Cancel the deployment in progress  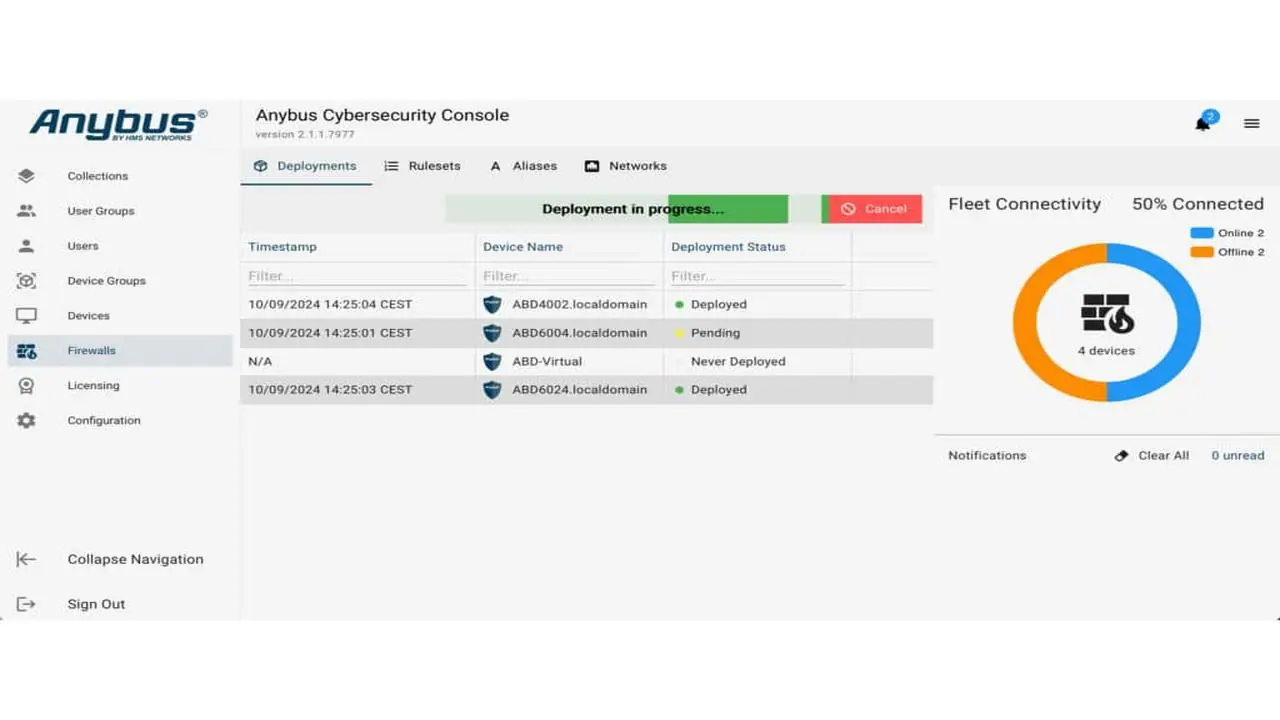coord(875,209)
